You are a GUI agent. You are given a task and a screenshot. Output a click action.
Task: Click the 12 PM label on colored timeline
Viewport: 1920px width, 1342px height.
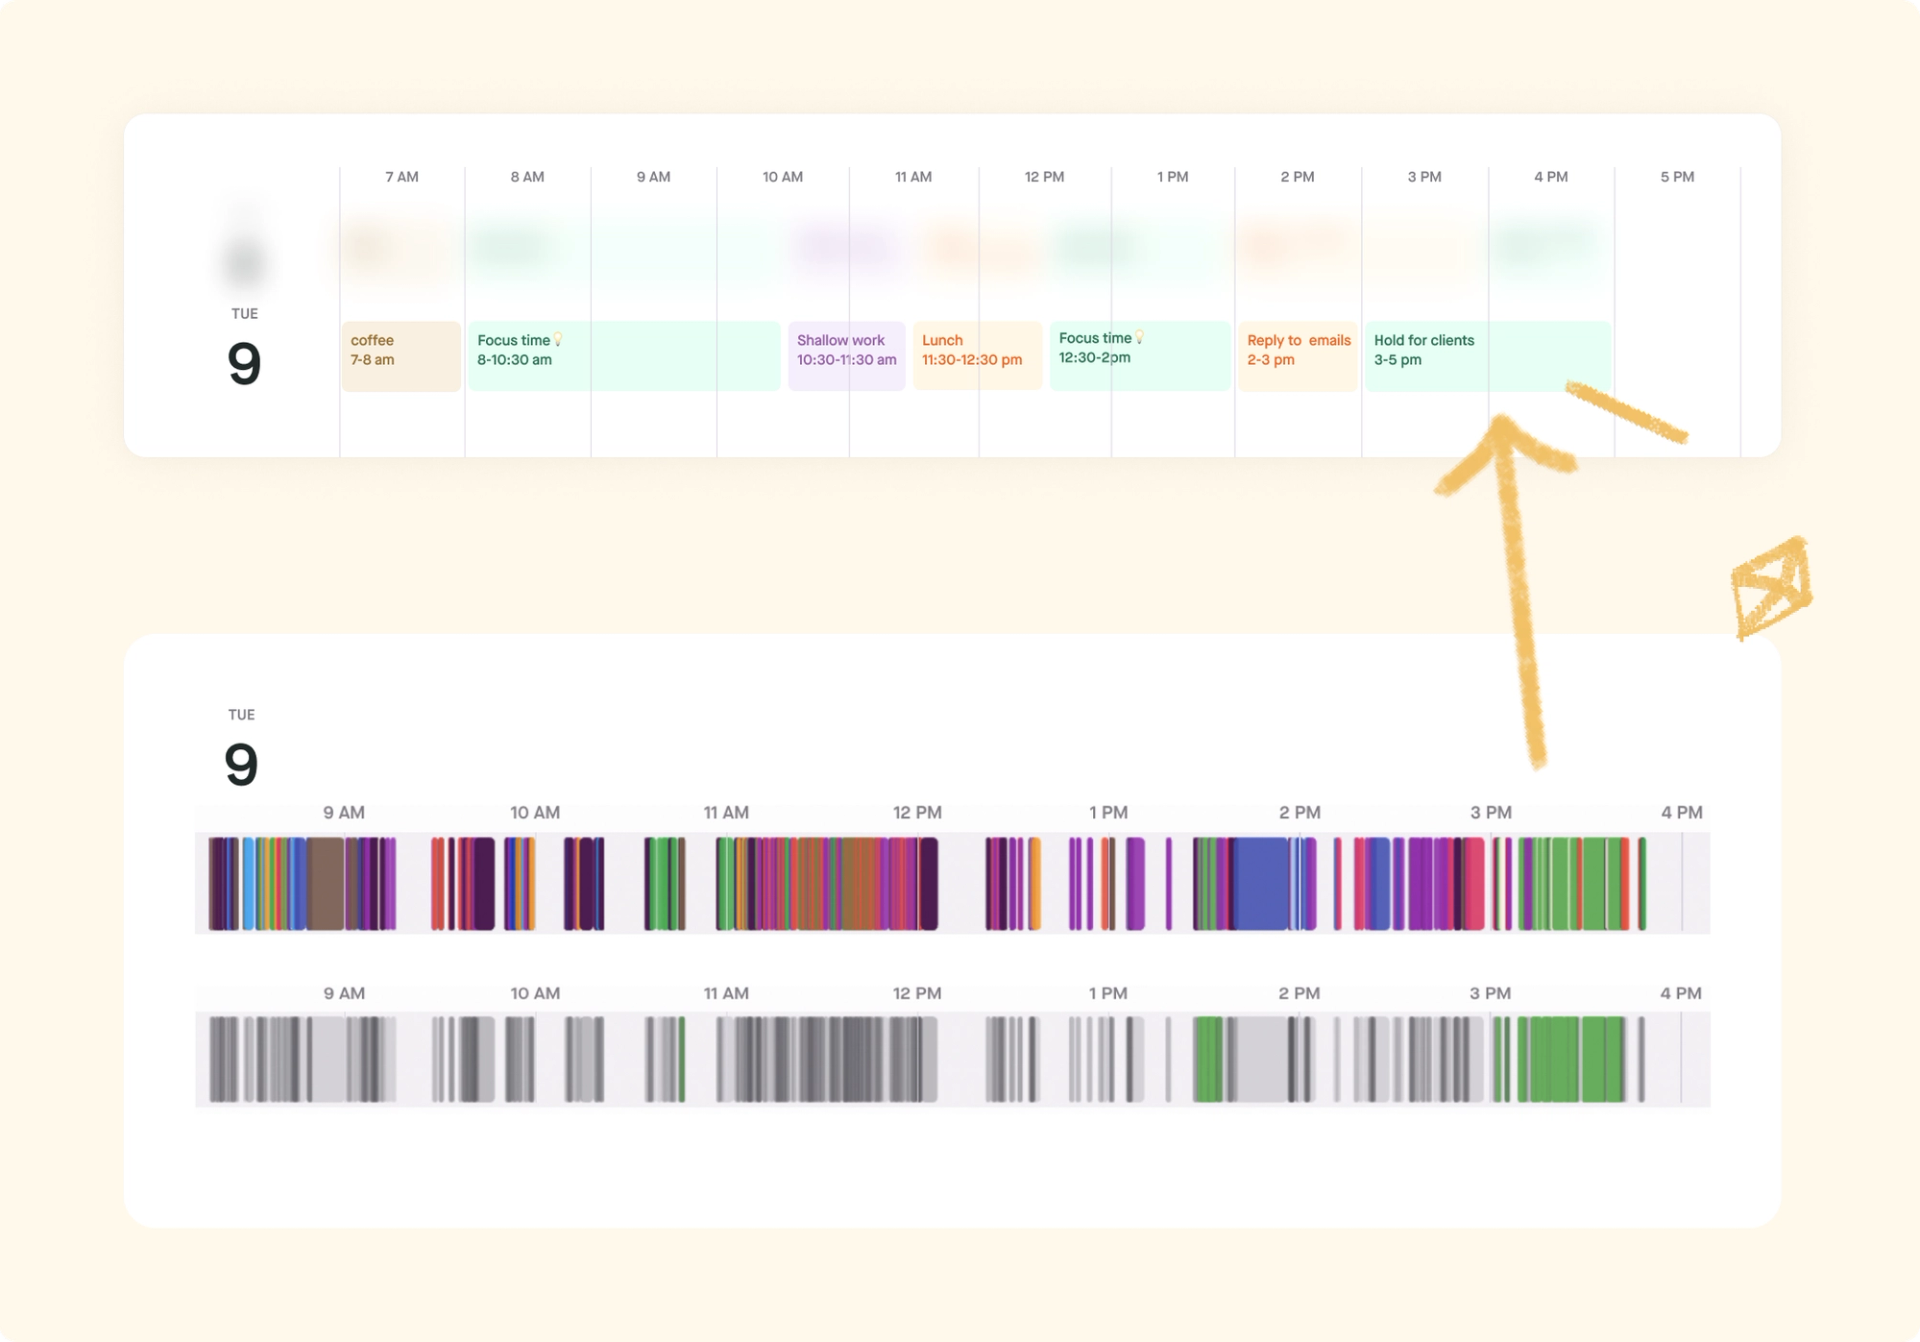tap(917, 813)
